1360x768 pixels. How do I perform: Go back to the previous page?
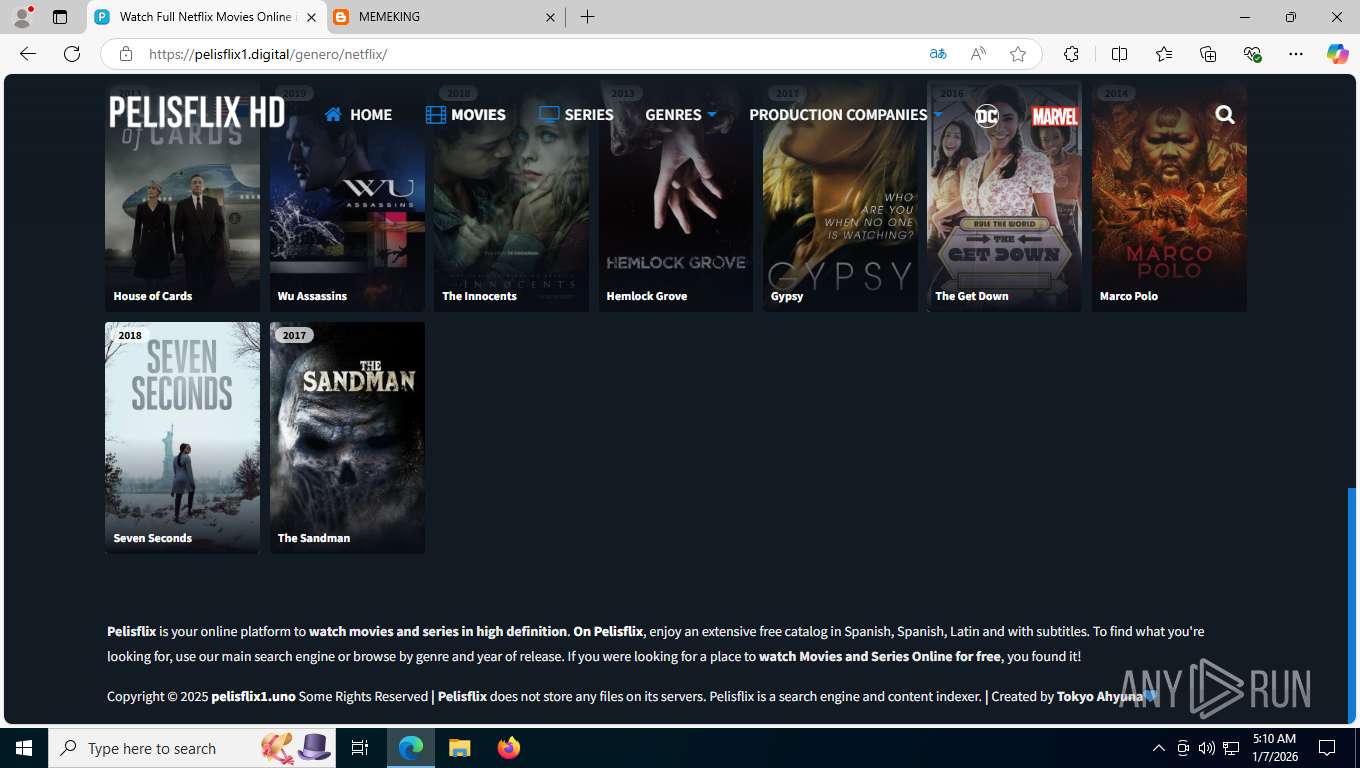(28, 54)
